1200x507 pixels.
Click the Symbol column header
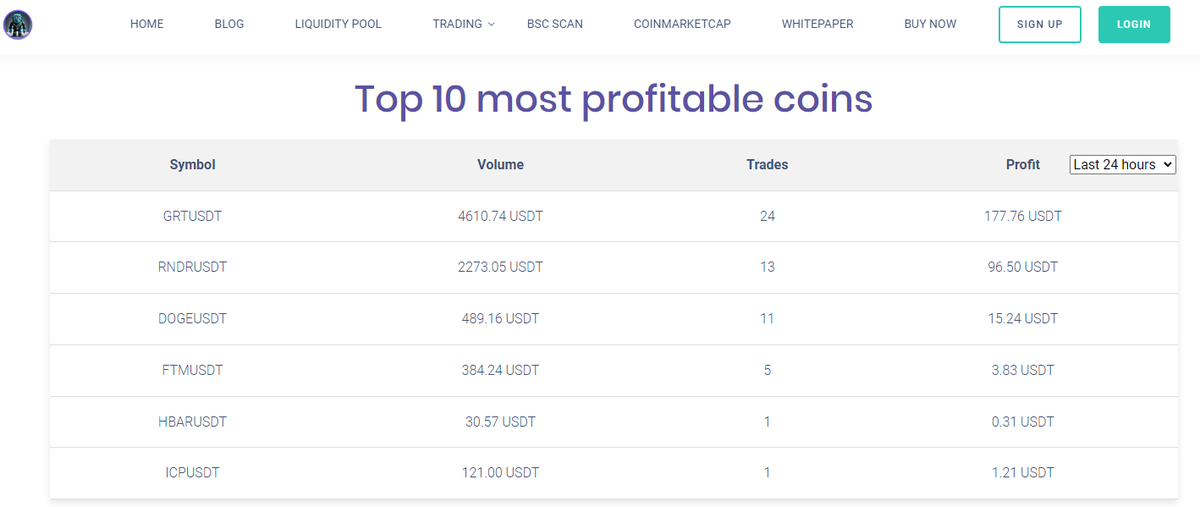pos(192,165)
